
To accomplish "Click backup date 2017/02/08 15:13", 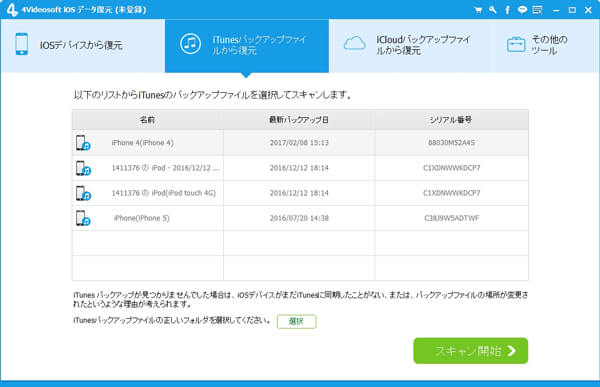I will coord(299,143).
